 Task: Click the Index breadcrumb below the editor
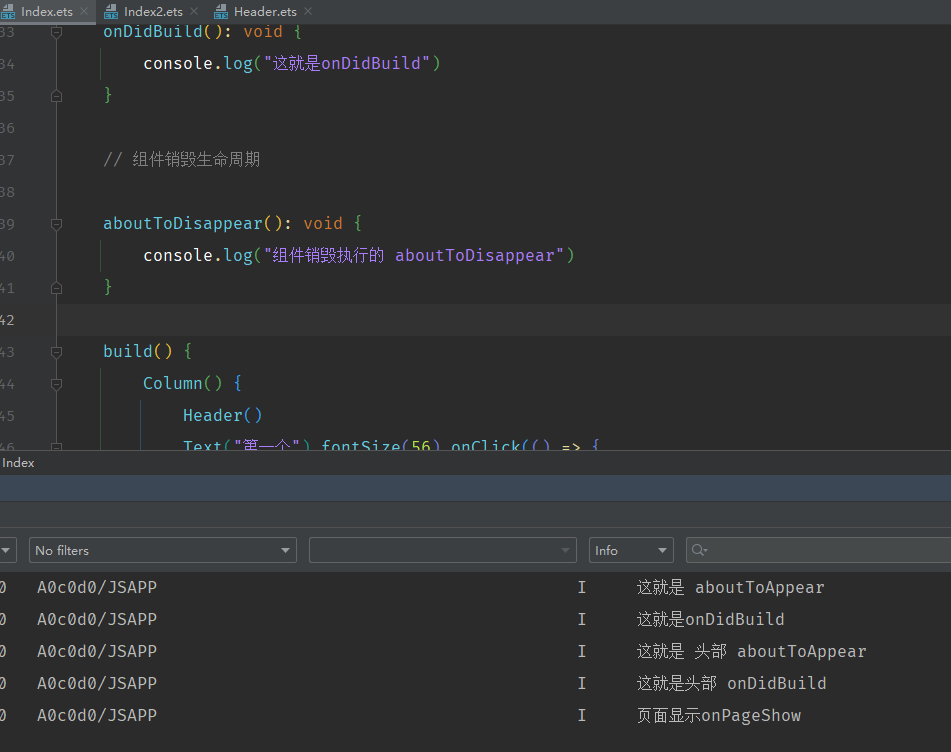(18, 463)
